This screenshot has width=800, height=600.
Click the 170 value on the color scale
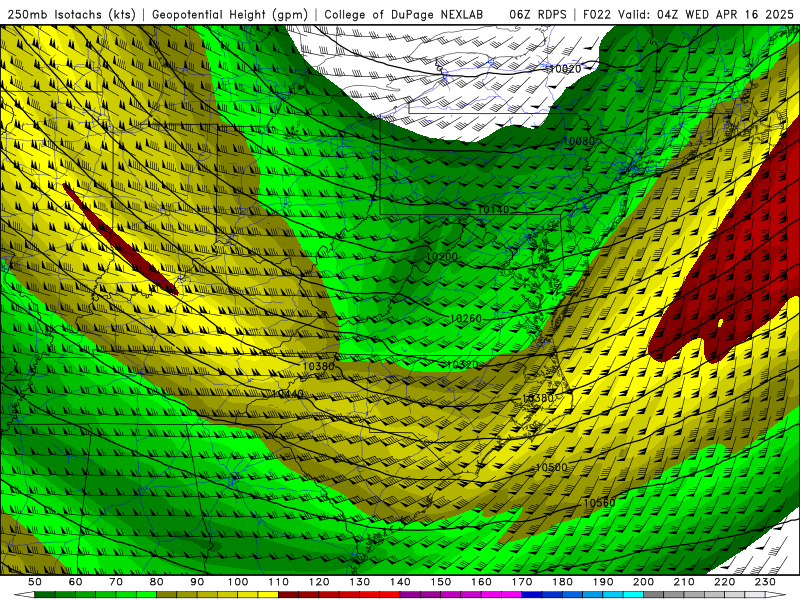pyautogui.click(x=522, y=582)
